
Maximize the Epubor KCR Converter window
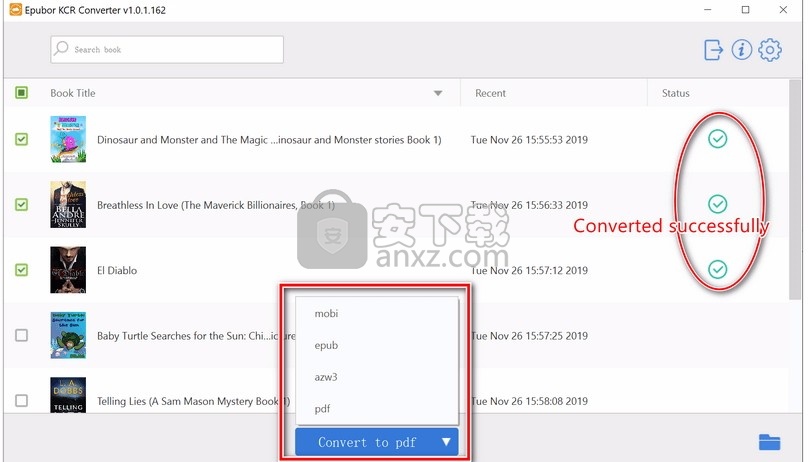745,10
